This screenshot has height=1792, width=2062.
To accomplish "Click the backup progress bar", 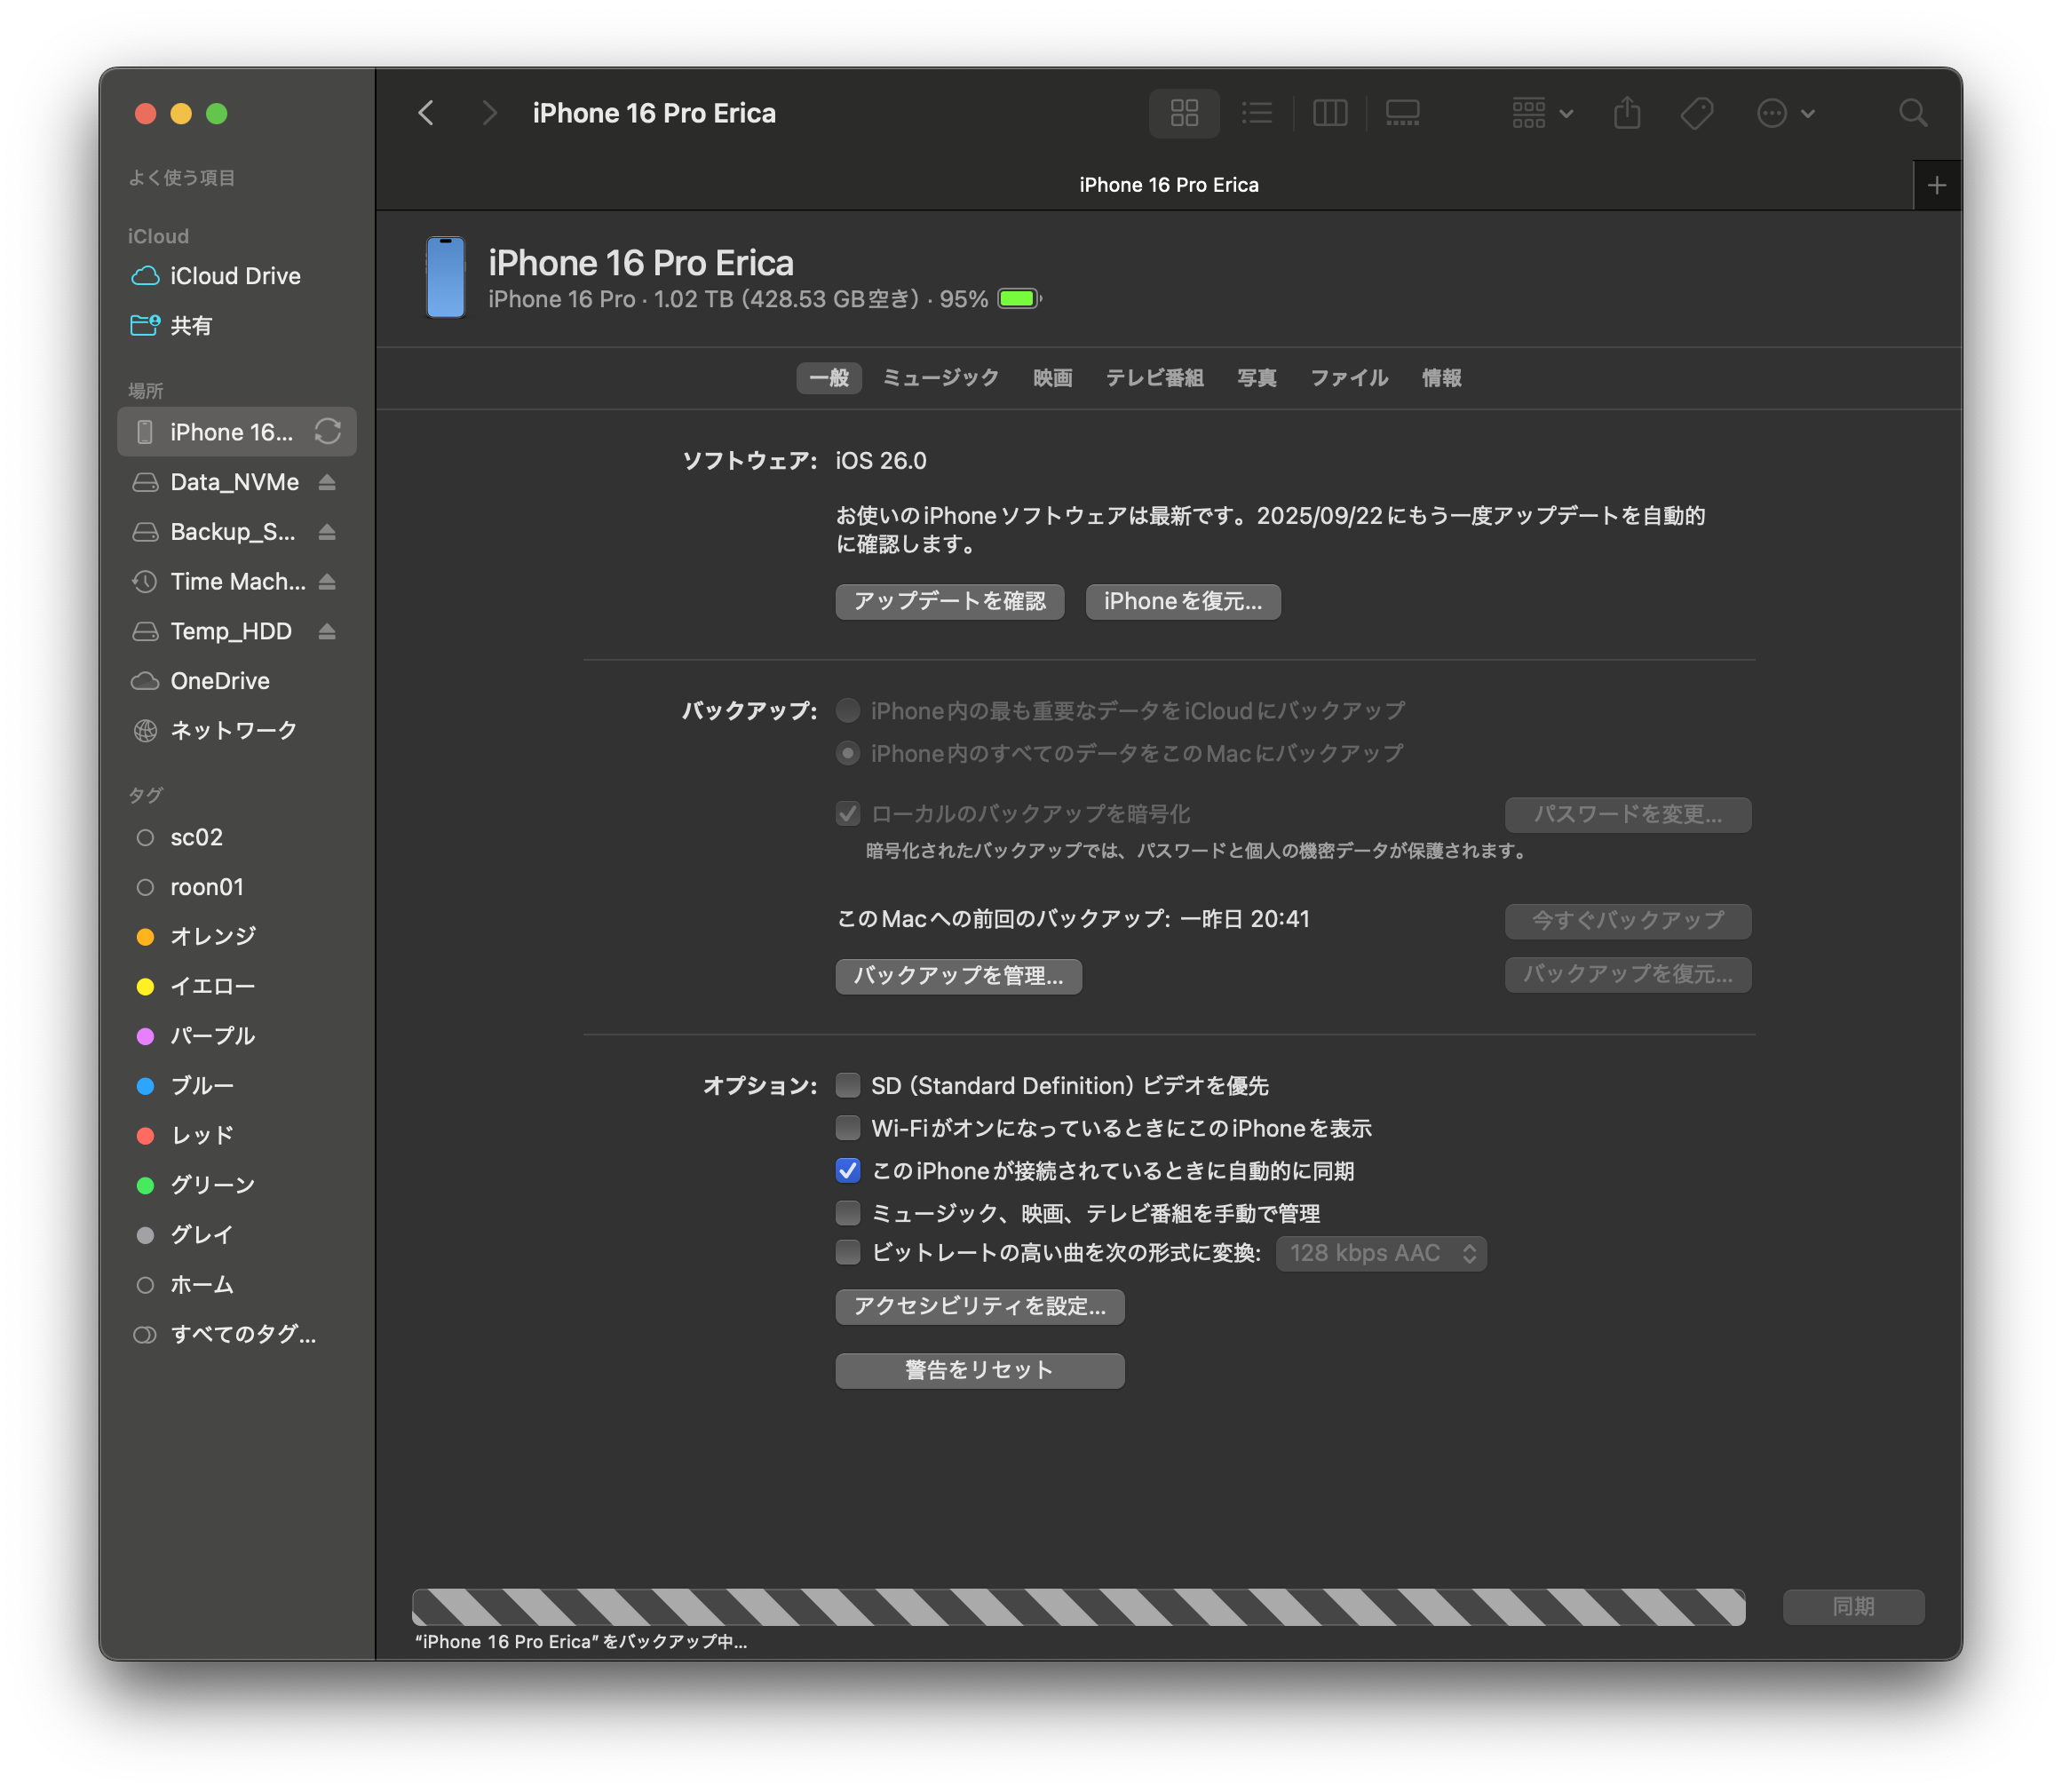I will 1078,1606.
